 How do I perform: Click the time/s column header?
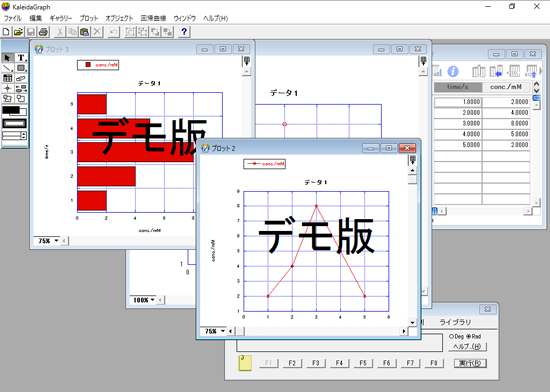pos(457,87)
